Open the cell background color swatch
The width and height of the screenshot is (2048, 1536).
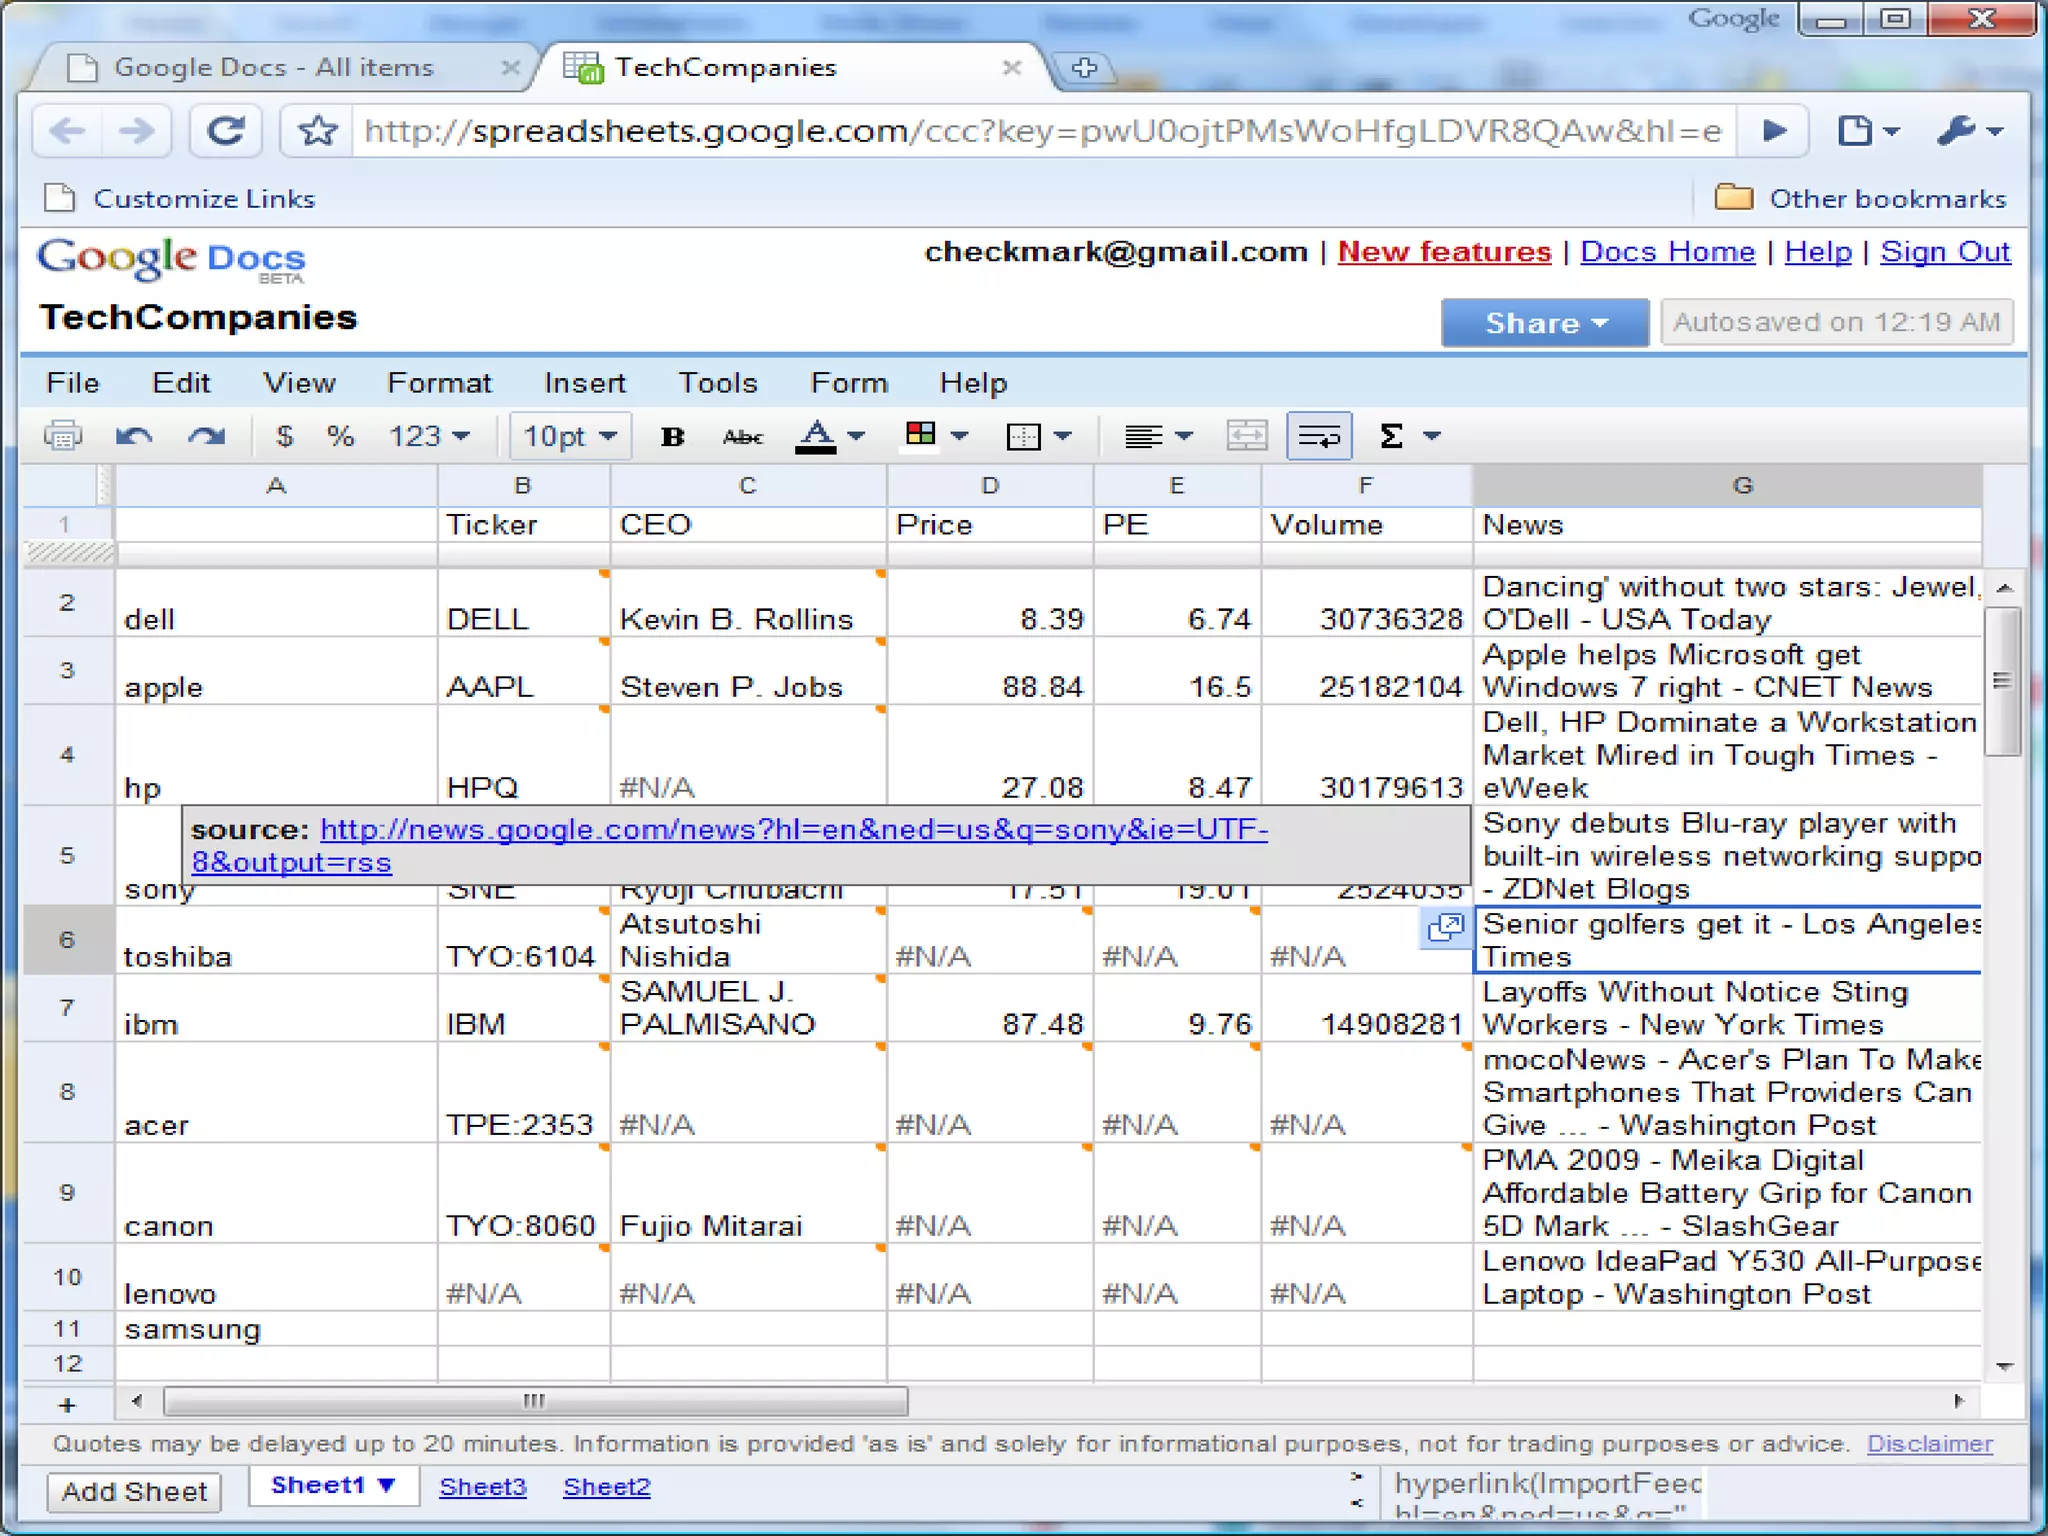point(921,434)
